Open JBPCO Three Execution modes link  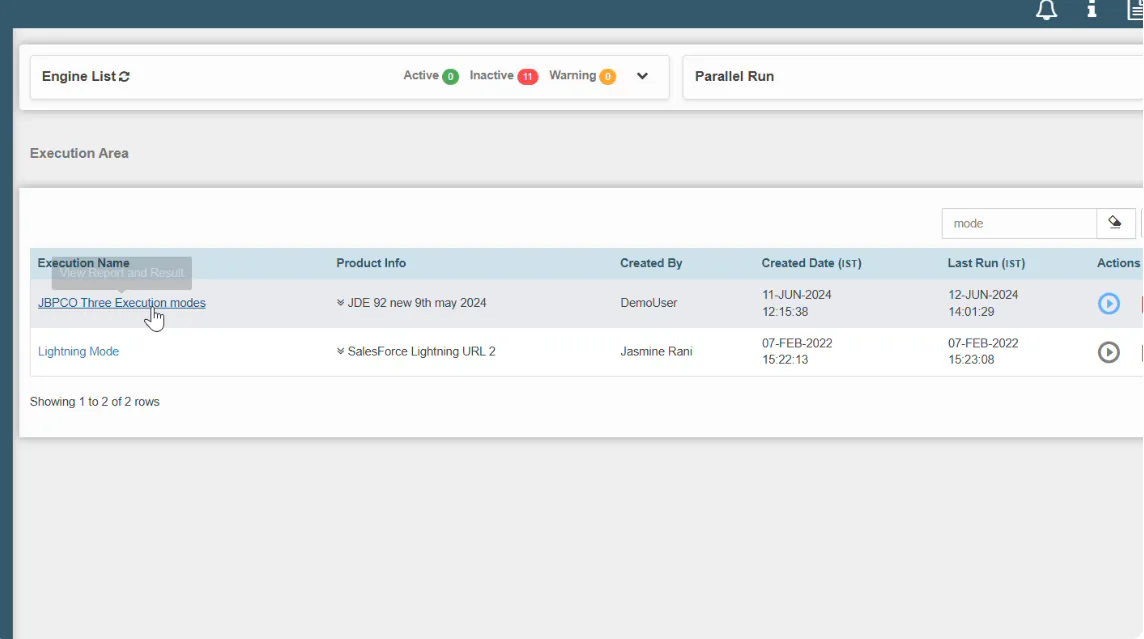click(x=121, y=303)
